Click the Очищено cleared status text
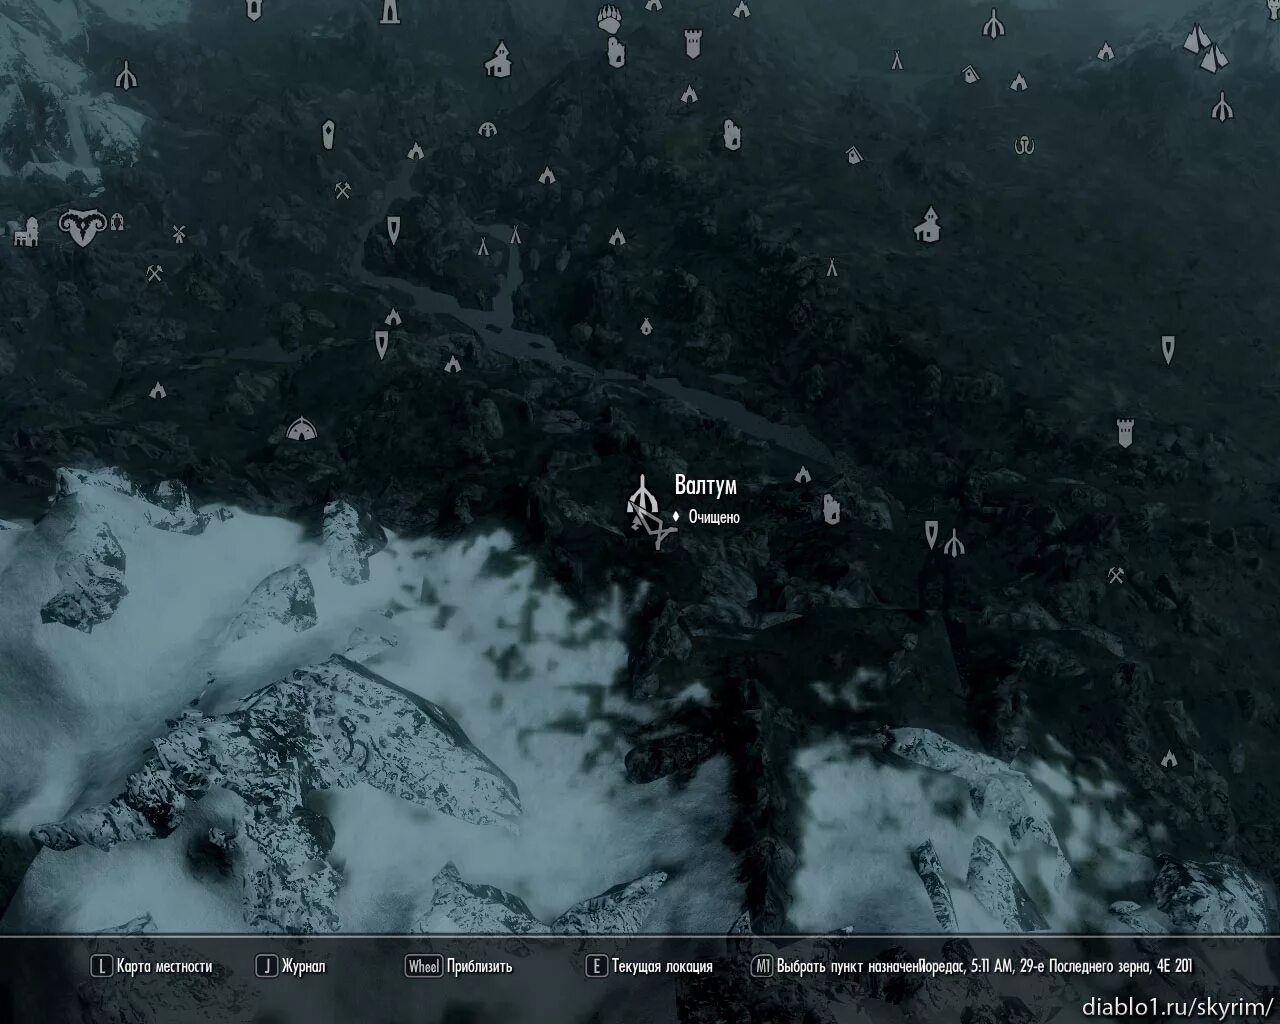The height and width of the screenshot is (1024, 1280). [714, 517]
